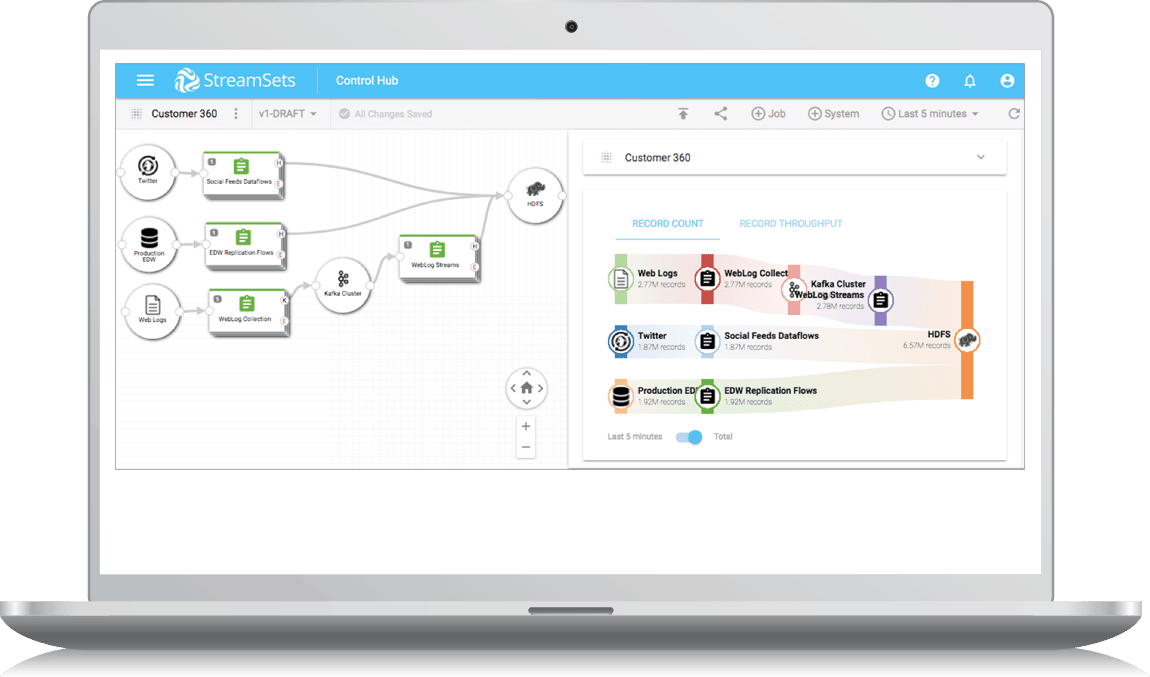The width and height of the screenshot is (1150, 677).
Task: Click the WebLog Collect icon in Sankey chart
Action: coord(707,279)
